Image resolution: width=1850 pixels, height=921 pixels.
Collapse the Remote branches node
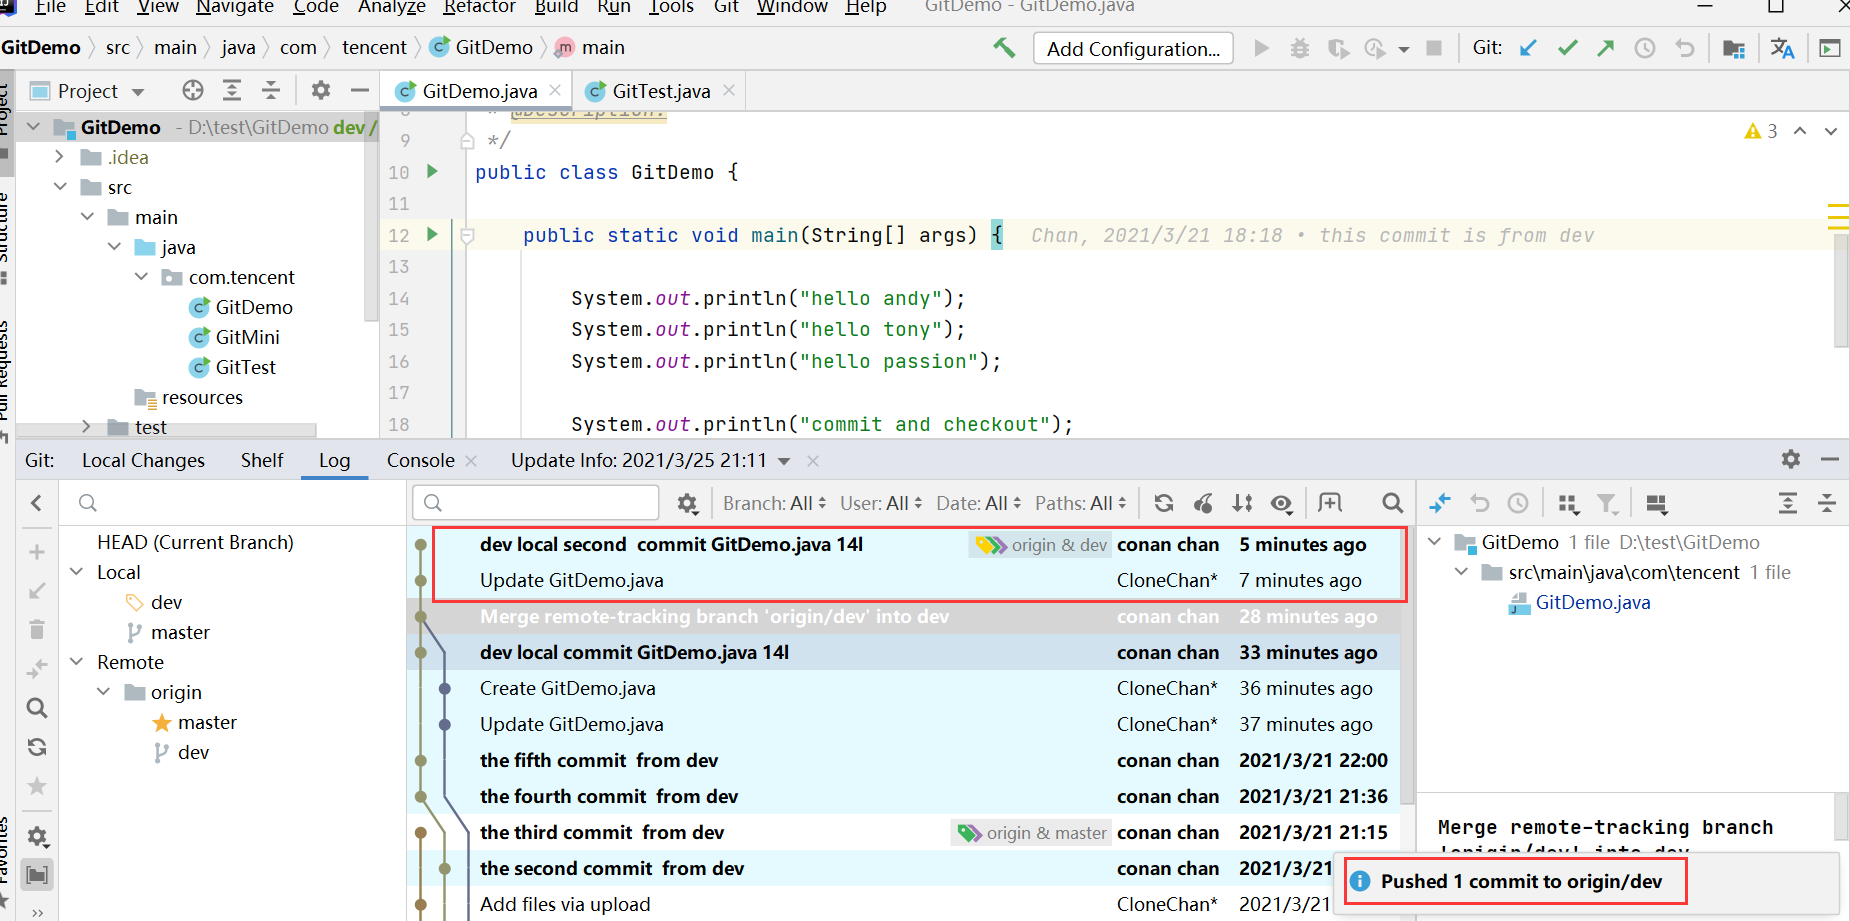(x=77, y=661)
